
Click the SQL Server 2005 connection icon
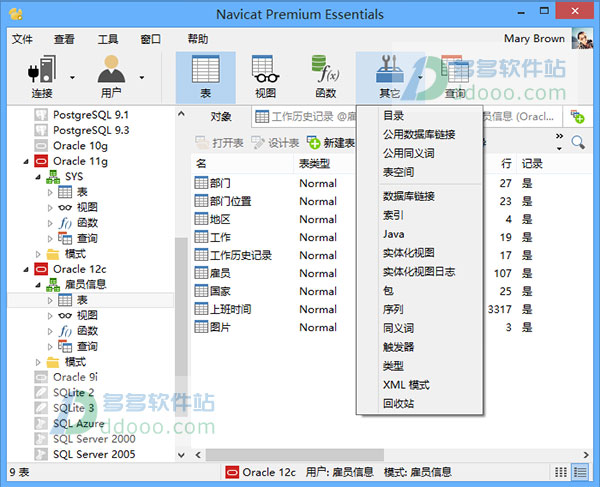[41, 454]
